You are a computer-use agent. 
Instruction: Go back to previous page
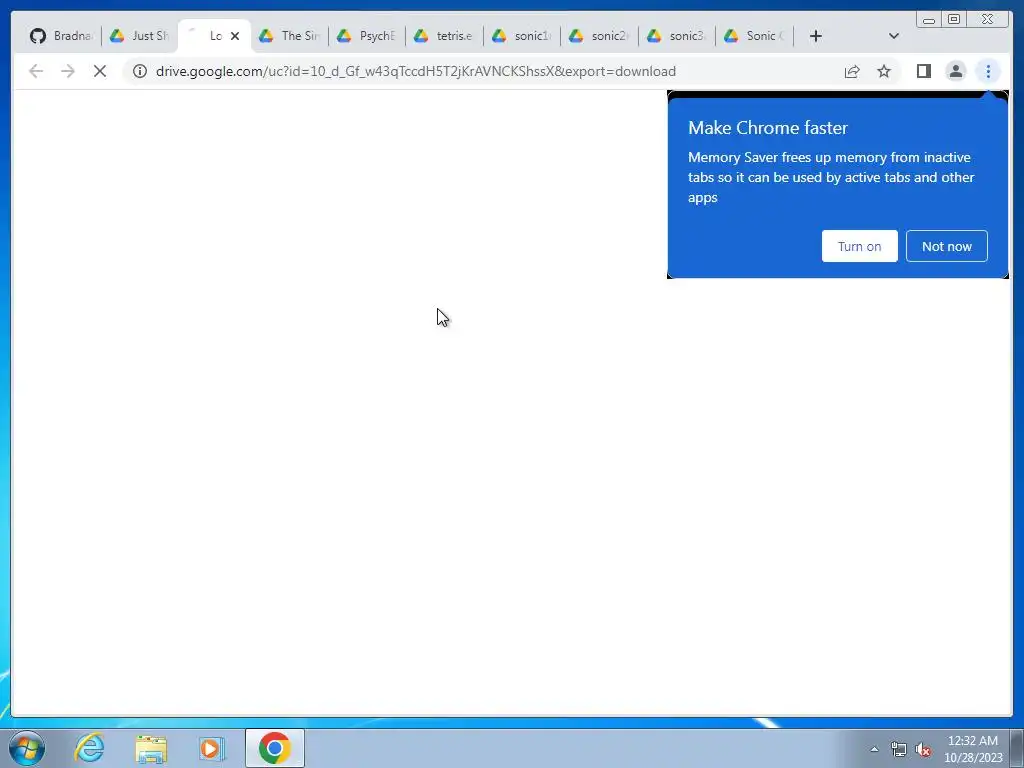36,71
